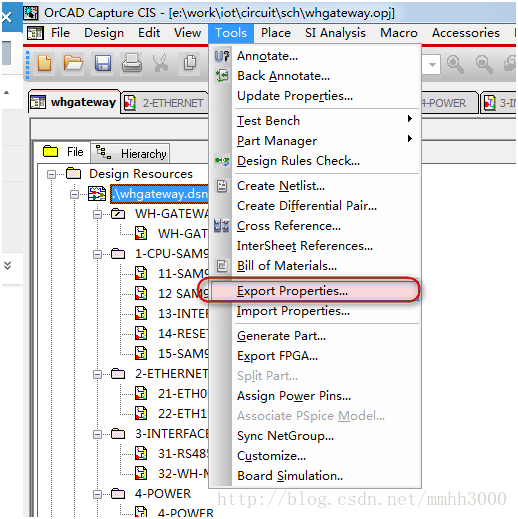The width and height of the screenshot is (518, 519).
Task: Click the Save floppy disk icon
Action: click(103, 63)
